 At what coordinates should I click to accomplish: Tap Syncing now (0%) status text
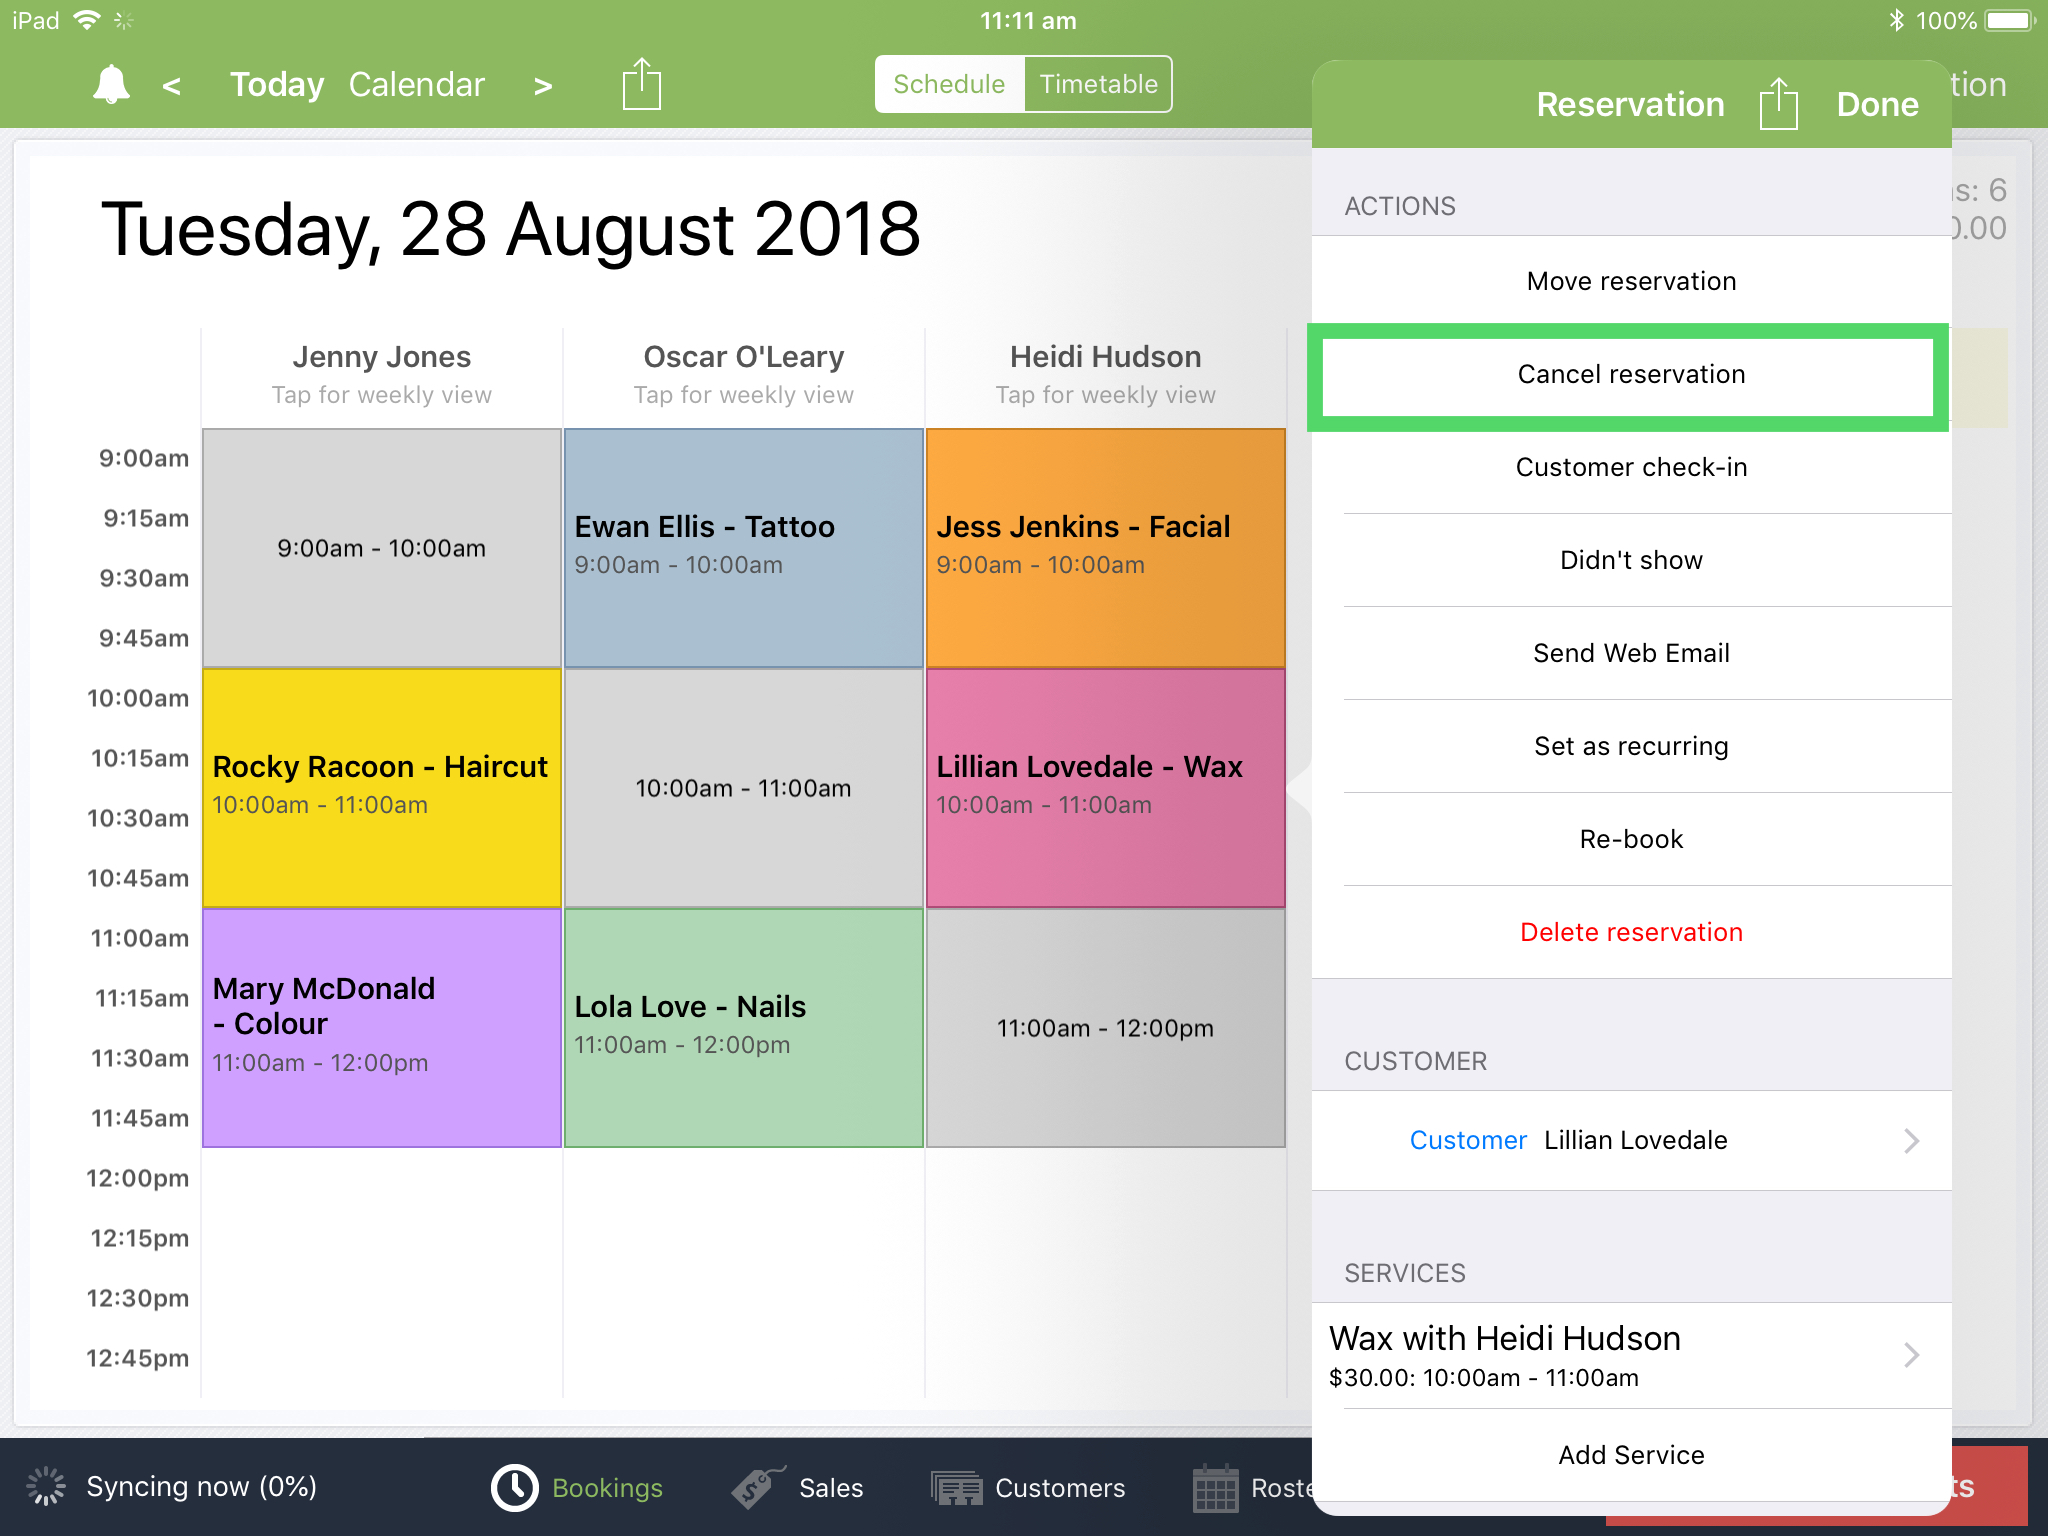pyautogui.click(x=201, y=1487)
